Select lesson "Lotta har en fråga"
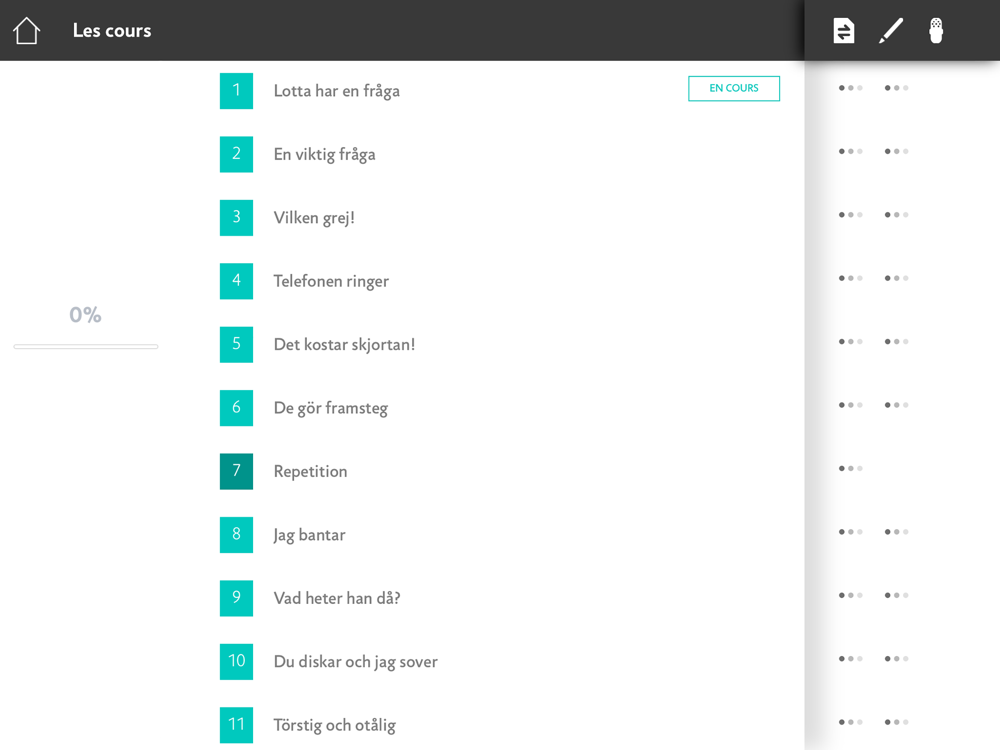 click(x=337, y=91)
